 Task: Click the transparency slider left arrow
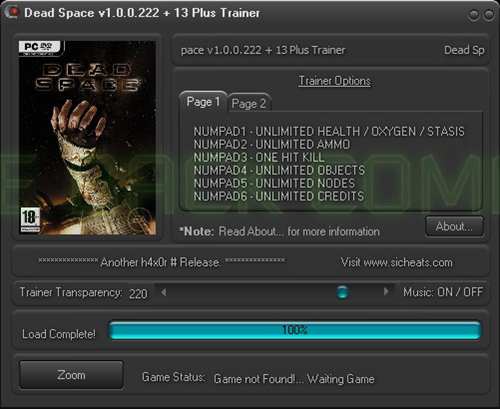click(163, 292)
